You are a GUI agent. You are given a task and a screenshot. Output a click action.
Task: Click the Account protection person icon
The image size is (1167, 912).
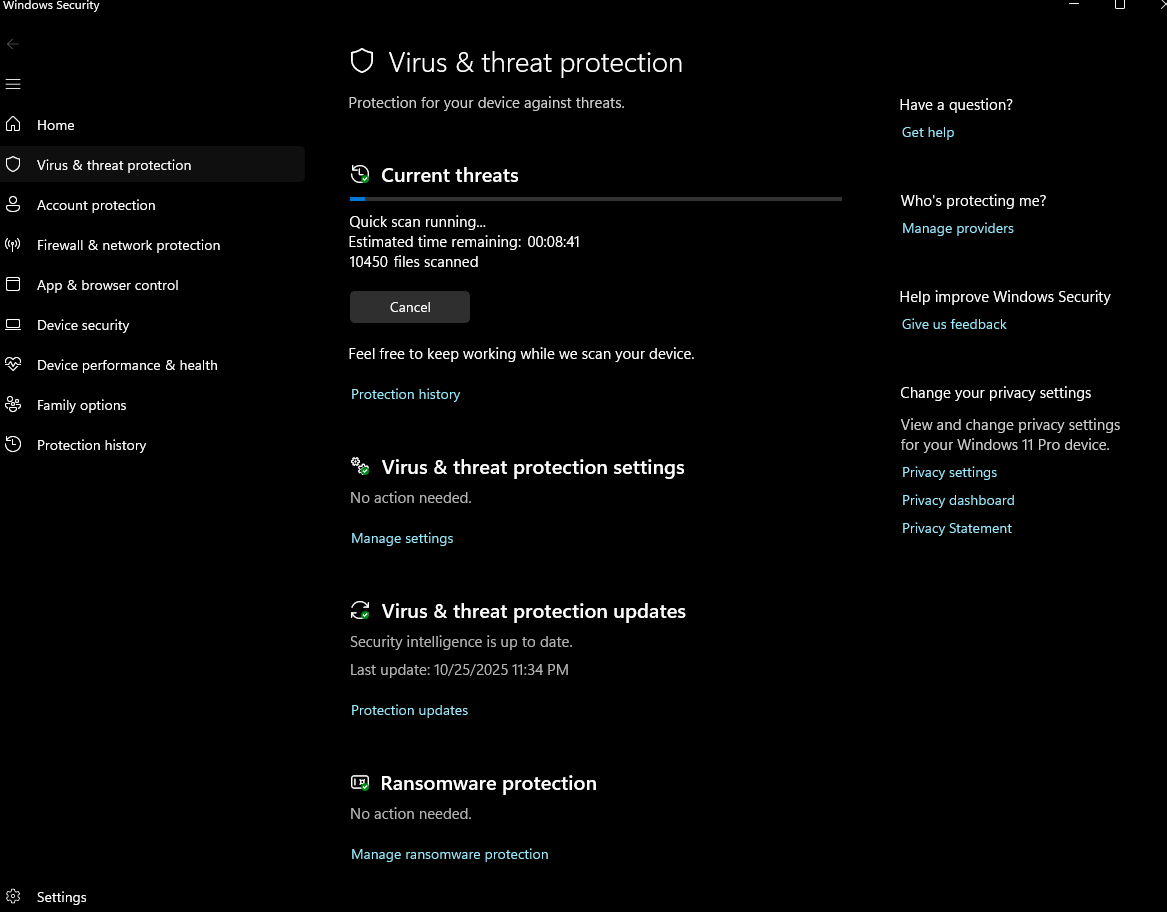13,205
